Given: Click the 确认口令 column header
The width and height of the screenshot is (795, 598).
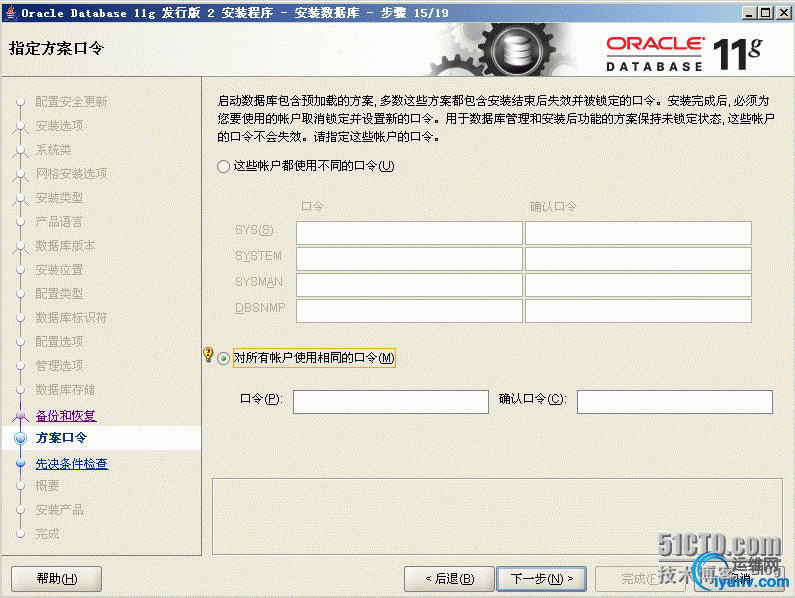Looking at the screenshot, I should pyautogui.click(x=553, y=206).
